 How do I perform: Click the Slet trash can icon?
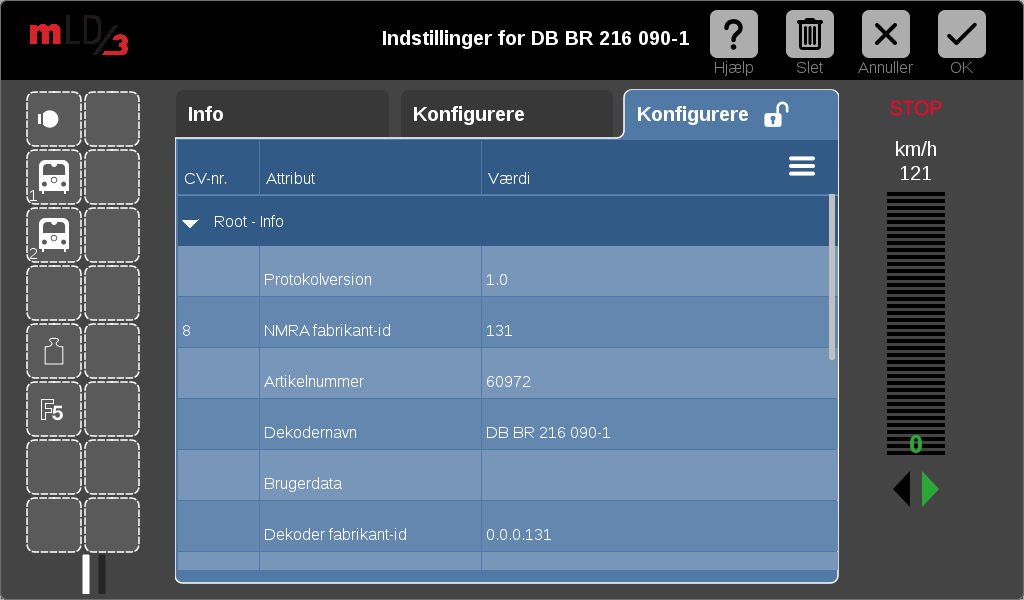809,35
